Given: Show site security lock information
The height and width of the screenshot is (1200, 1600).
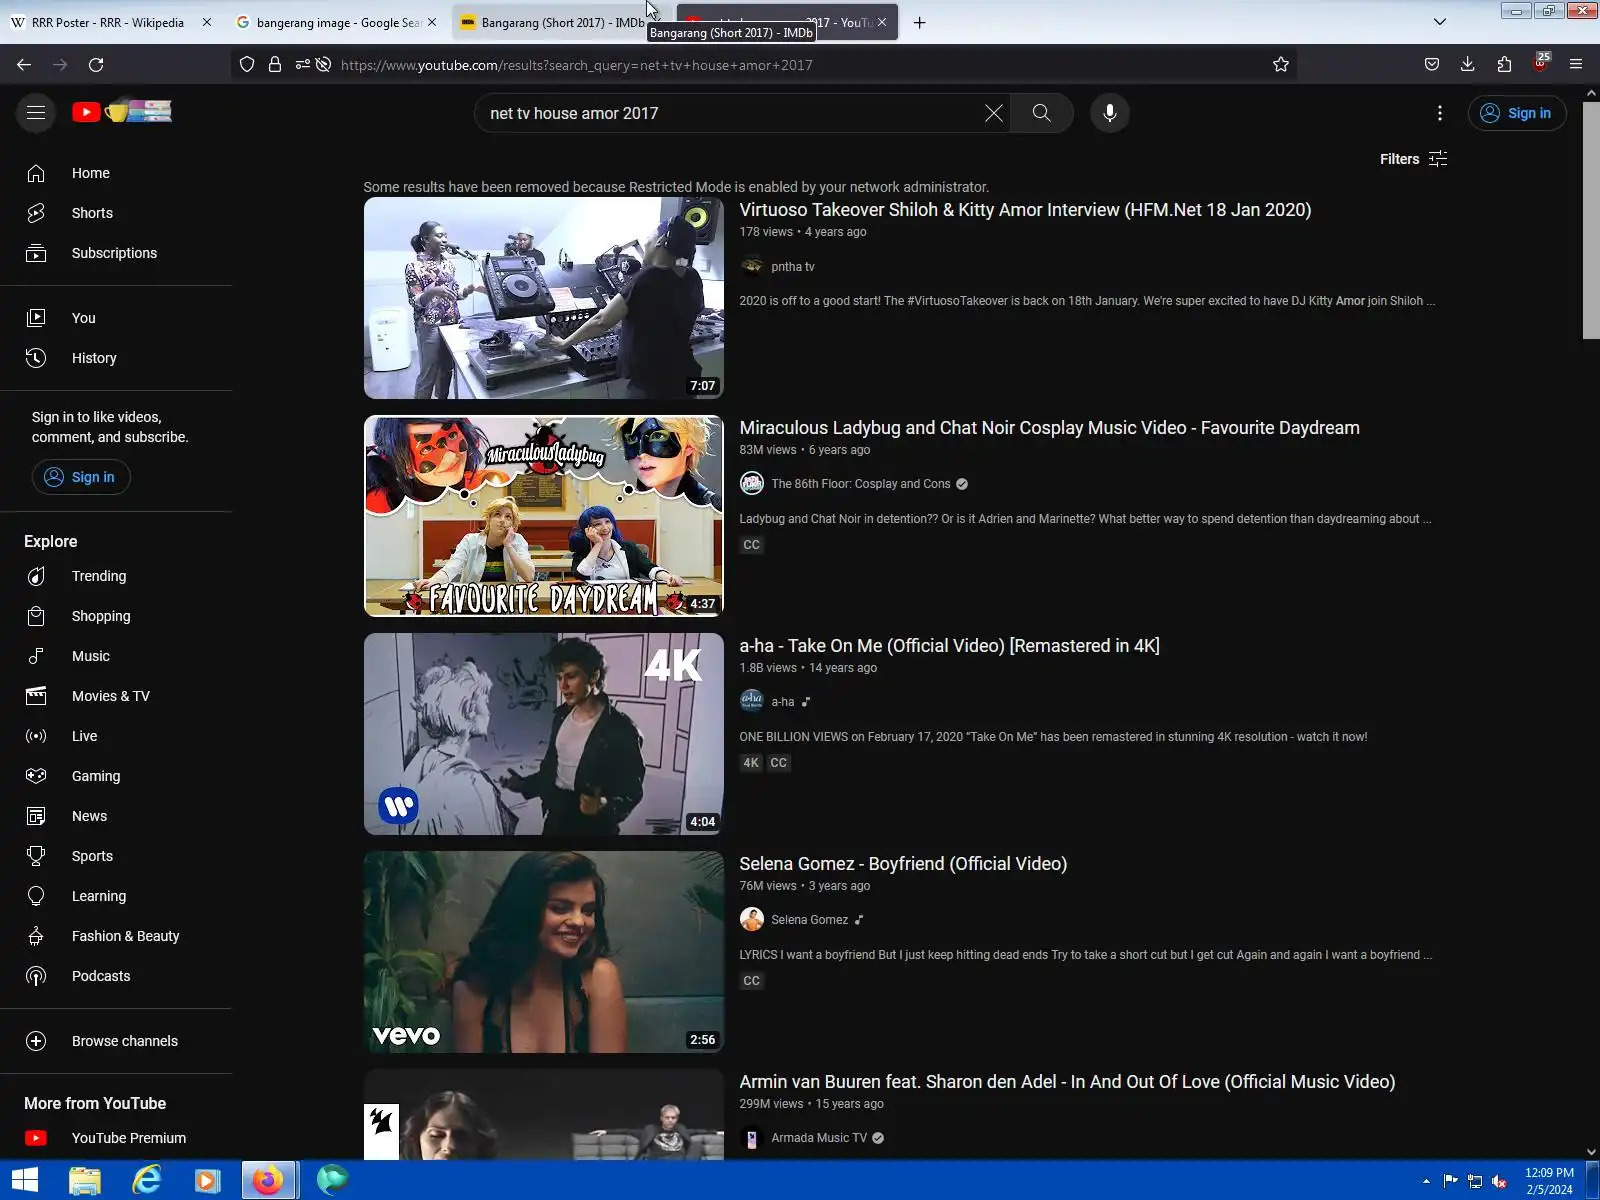Looking at the screenshot, I should tap(275, 65).
